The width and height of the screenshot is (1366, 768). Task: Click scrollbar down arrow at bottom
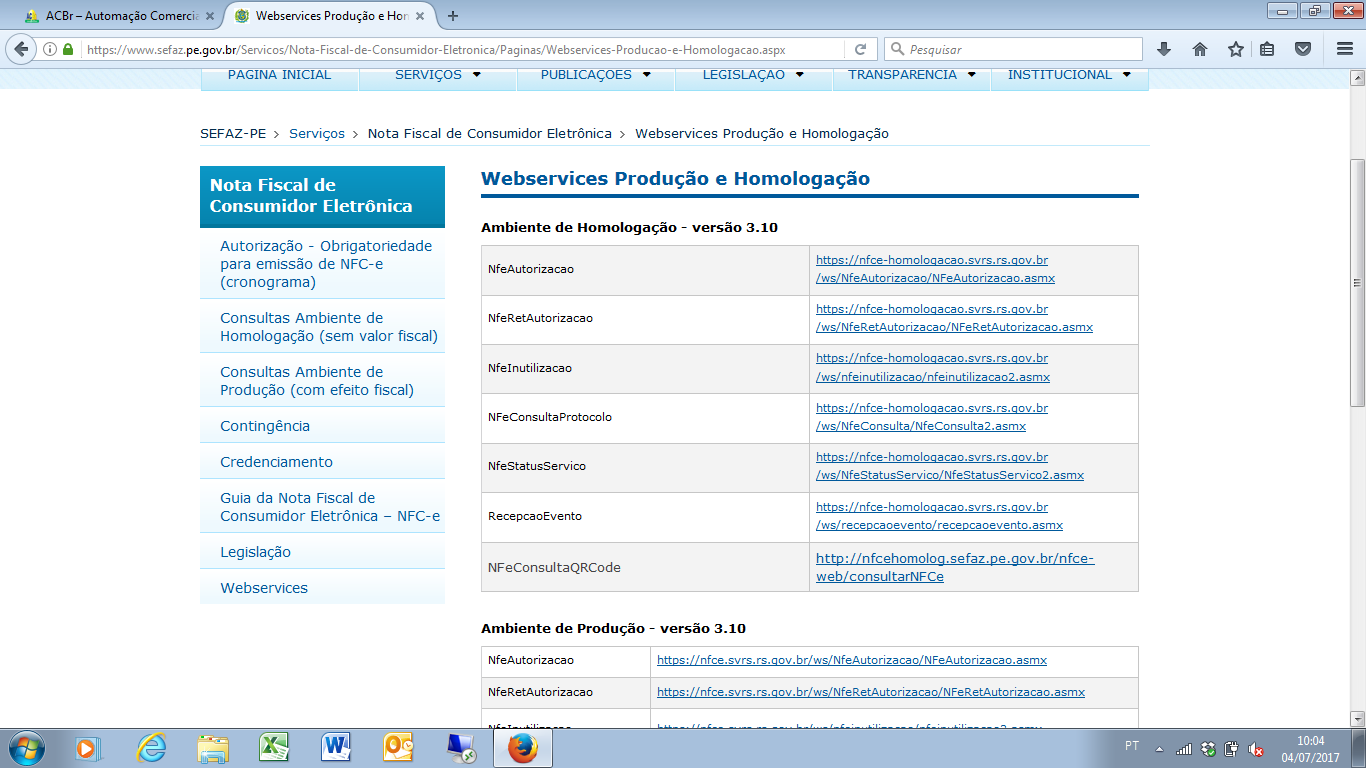[x=1357, y=718]
